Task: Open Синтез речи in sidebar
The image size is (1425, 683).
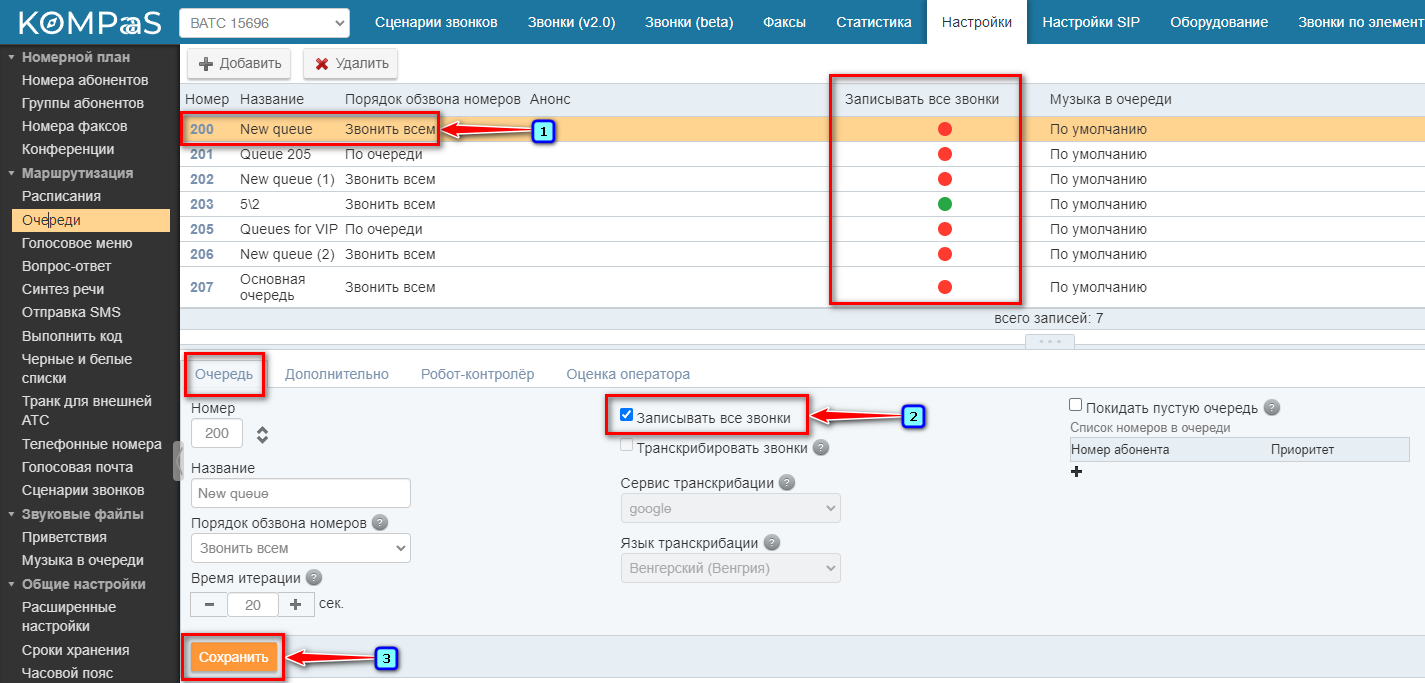Action: [63, 289]
